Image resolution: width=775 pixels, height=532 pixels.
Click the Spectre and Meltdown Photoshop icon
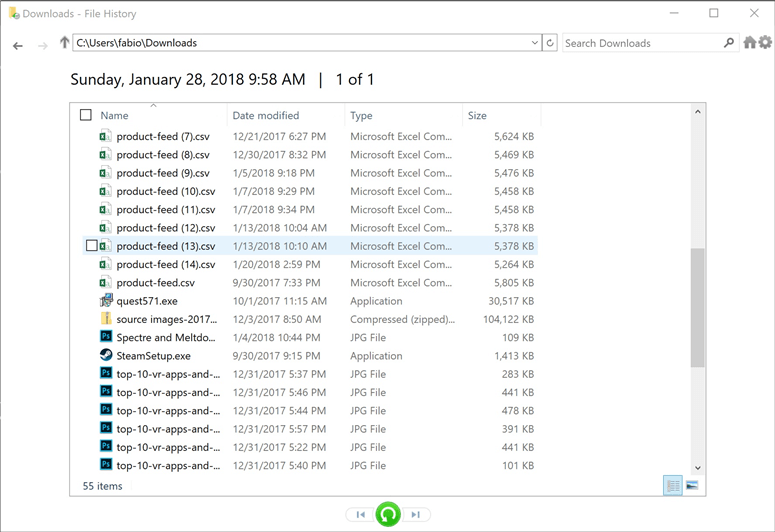pyautogui.click(x=106, y=337)
